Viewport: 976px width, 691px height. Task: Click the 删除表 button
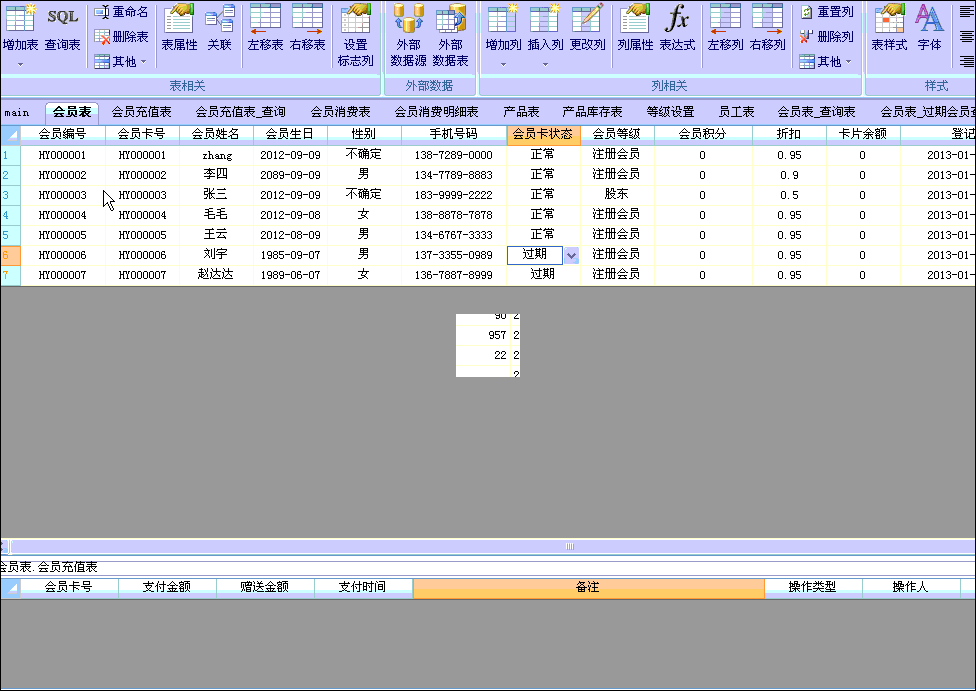(x=121, y=37)
